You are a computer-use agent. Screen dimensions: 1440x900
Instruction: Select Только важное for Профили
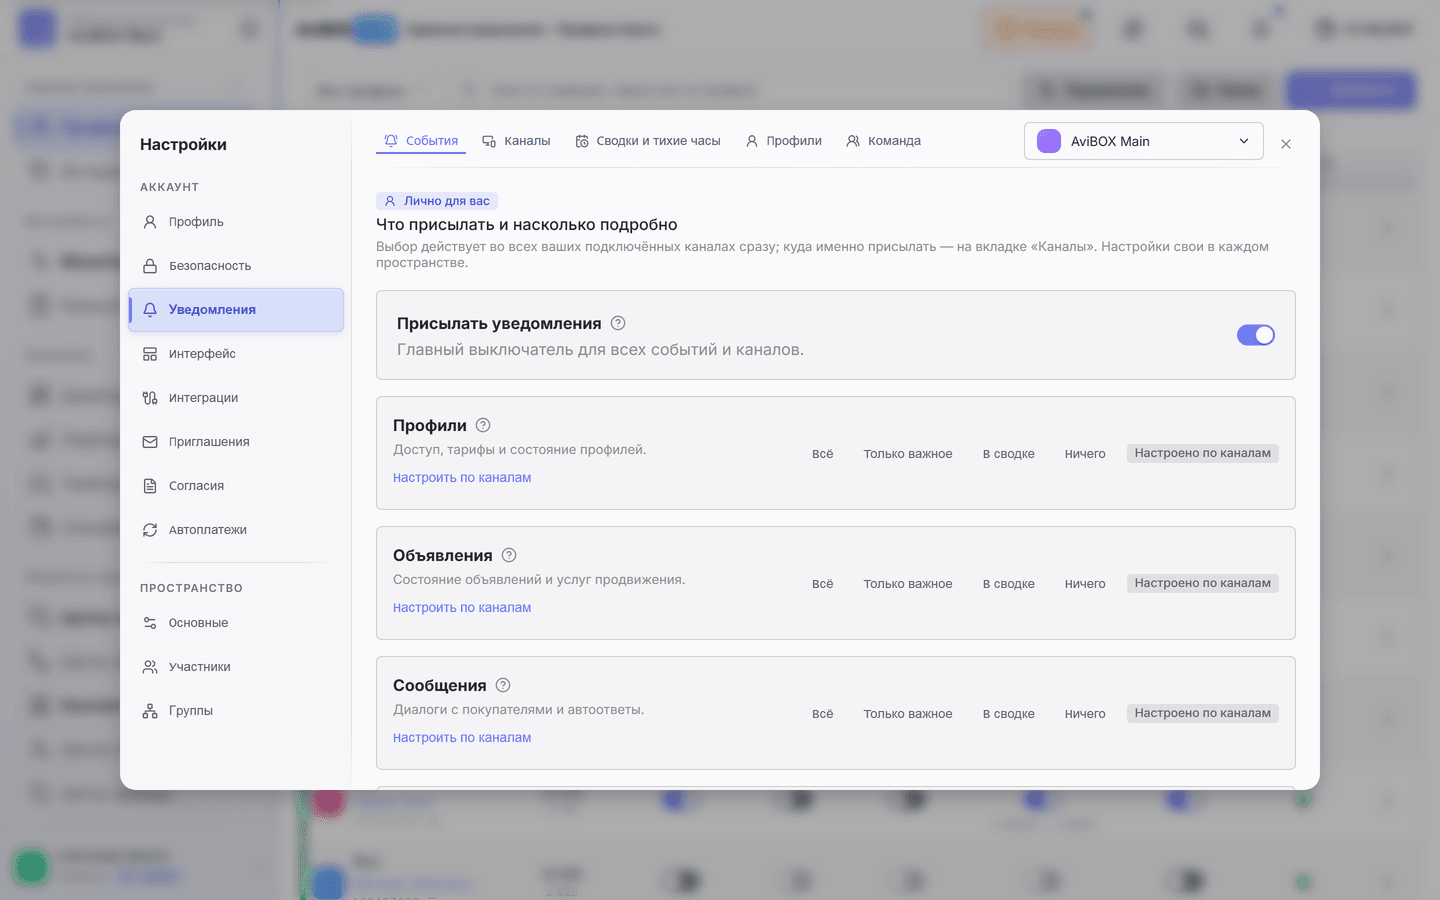click(908, 454)
